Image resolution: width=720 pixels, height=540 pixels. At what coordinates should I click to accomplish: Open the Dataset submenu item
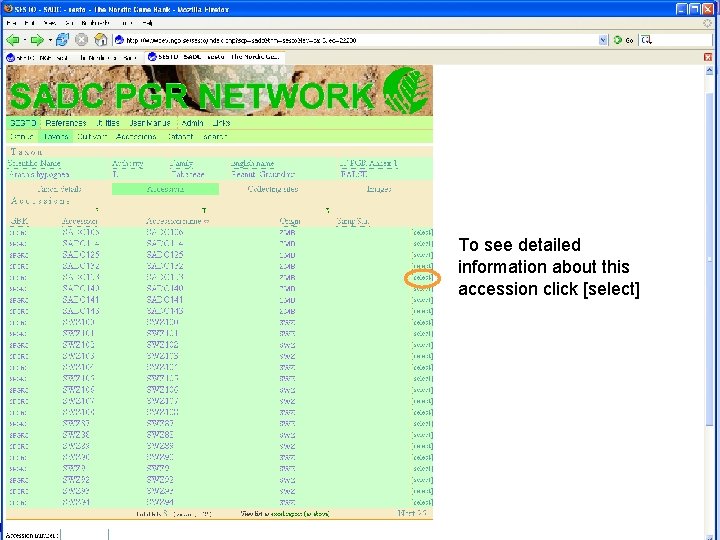pyautogui.click(x=180, y=137)
